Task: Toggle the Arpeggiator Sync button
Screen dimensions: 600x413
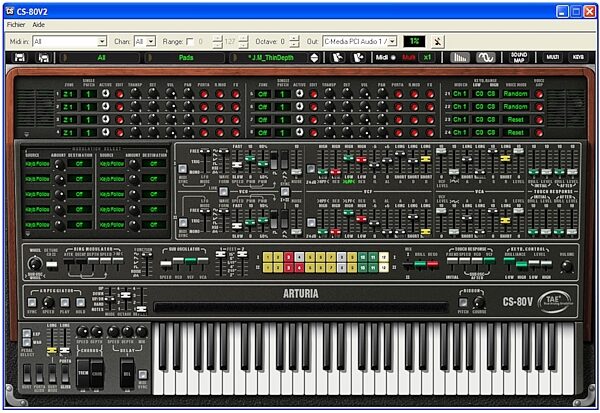Action: point(32,302)
